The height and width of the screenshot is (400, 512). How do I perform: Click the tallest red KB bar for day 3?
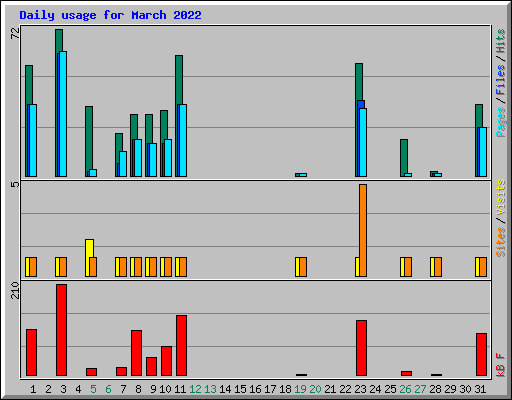coord(61,330)
